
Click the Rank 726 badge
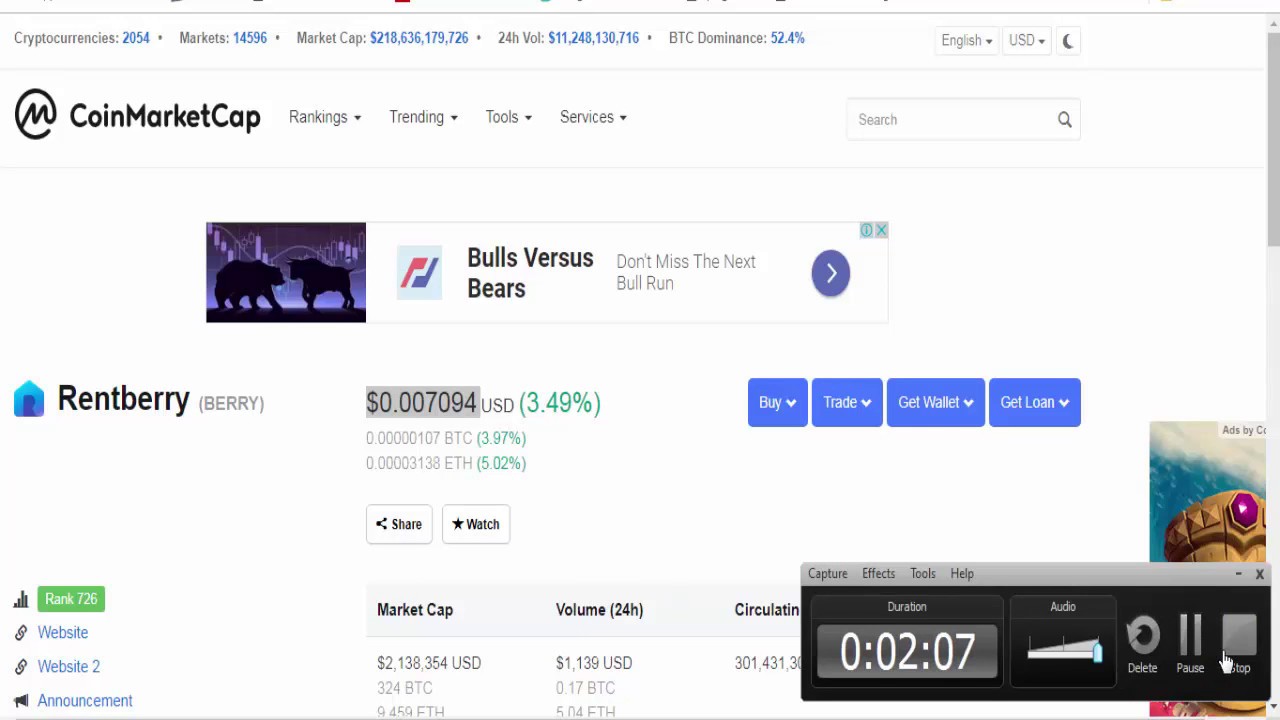71,599
